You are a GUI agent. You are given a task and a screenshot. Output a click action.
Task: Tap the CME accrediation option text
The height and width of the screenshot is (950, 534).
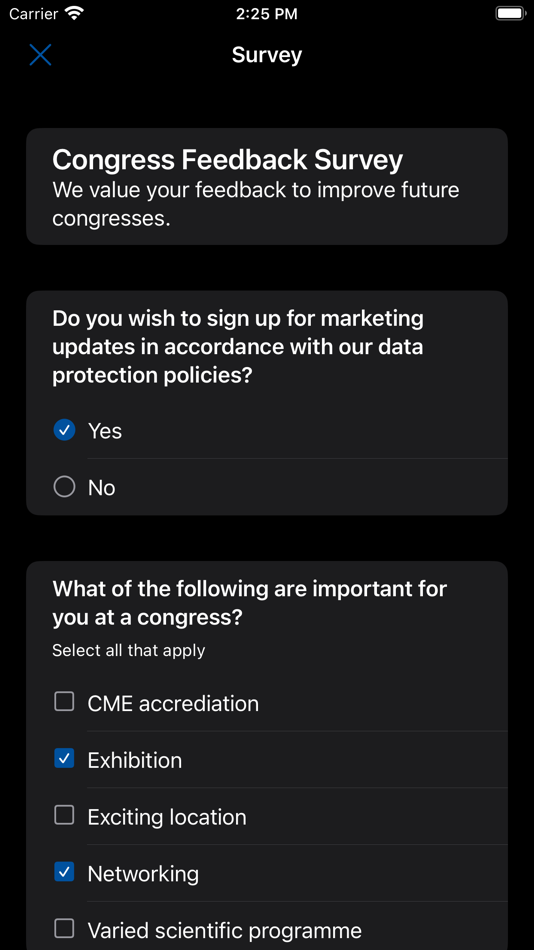(173, 703)
